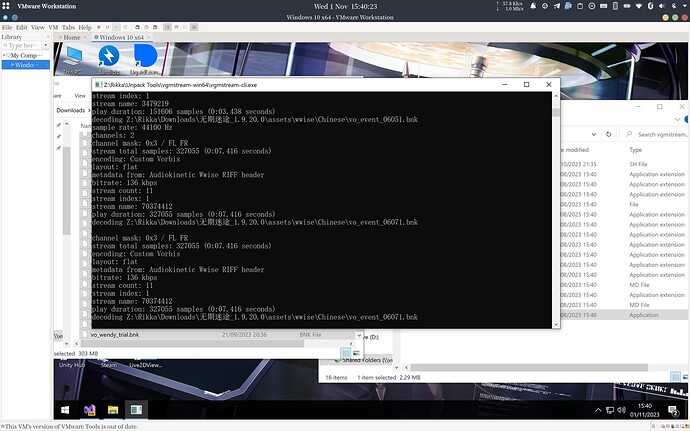
Task: Open the notification bell in top panel
Action: pos(533,6)
